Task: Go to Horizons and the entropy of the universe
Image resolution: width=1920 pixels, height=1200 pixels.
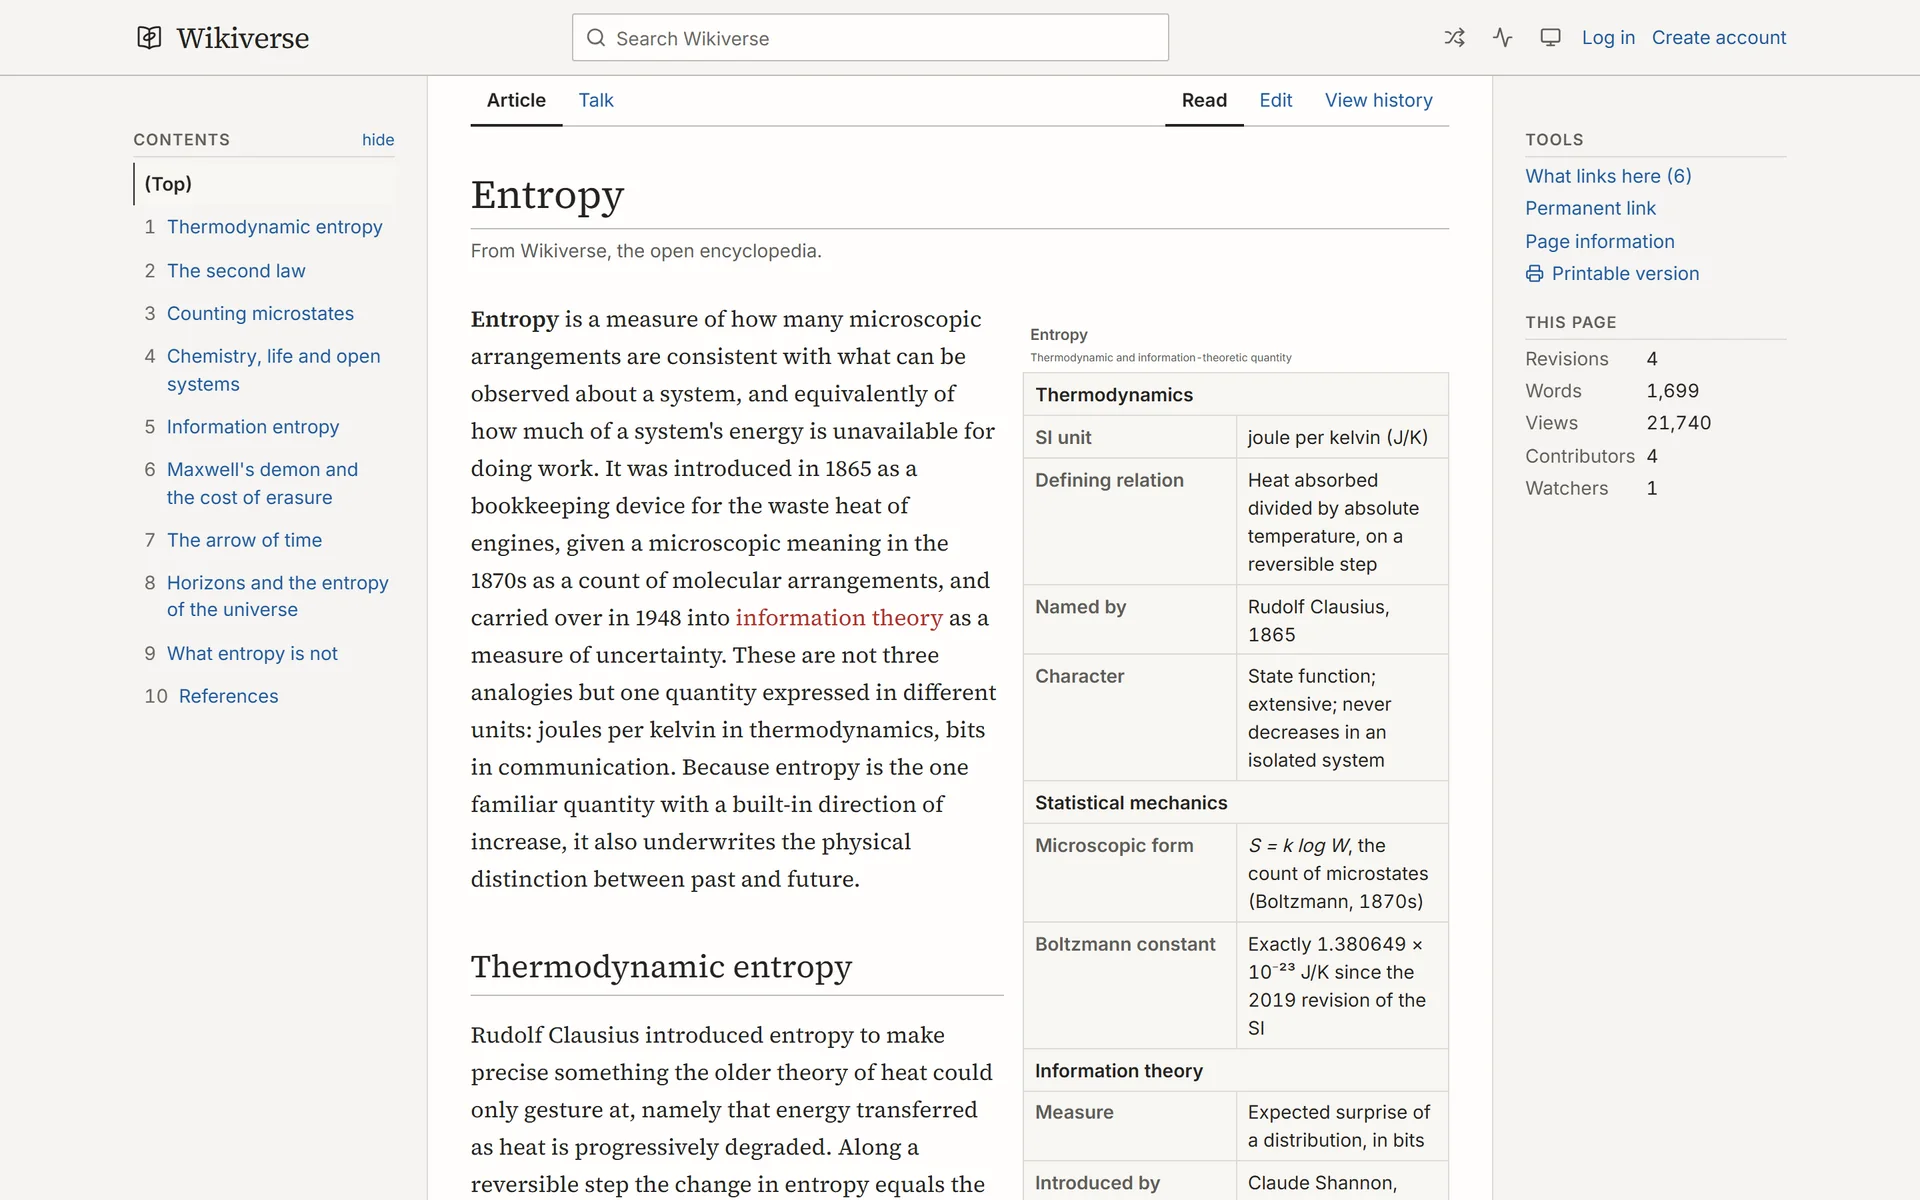Action: pos(277,596)
